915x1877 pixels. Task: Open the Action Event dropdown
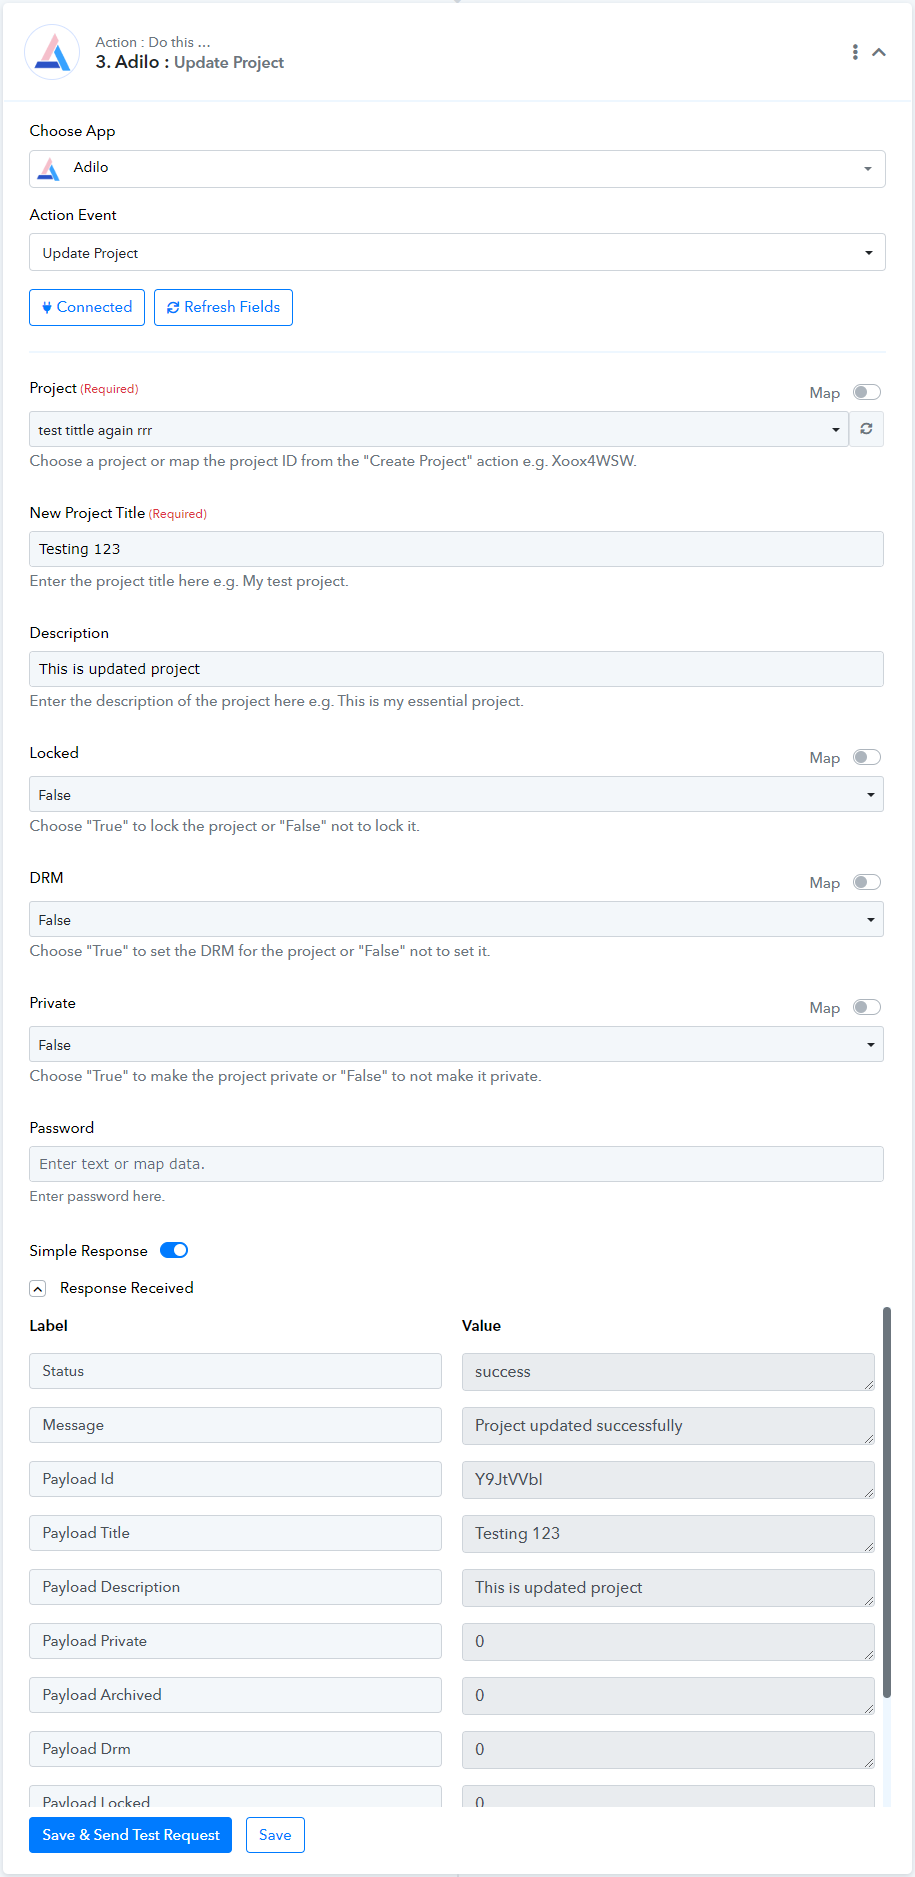[x=457, y=252]
